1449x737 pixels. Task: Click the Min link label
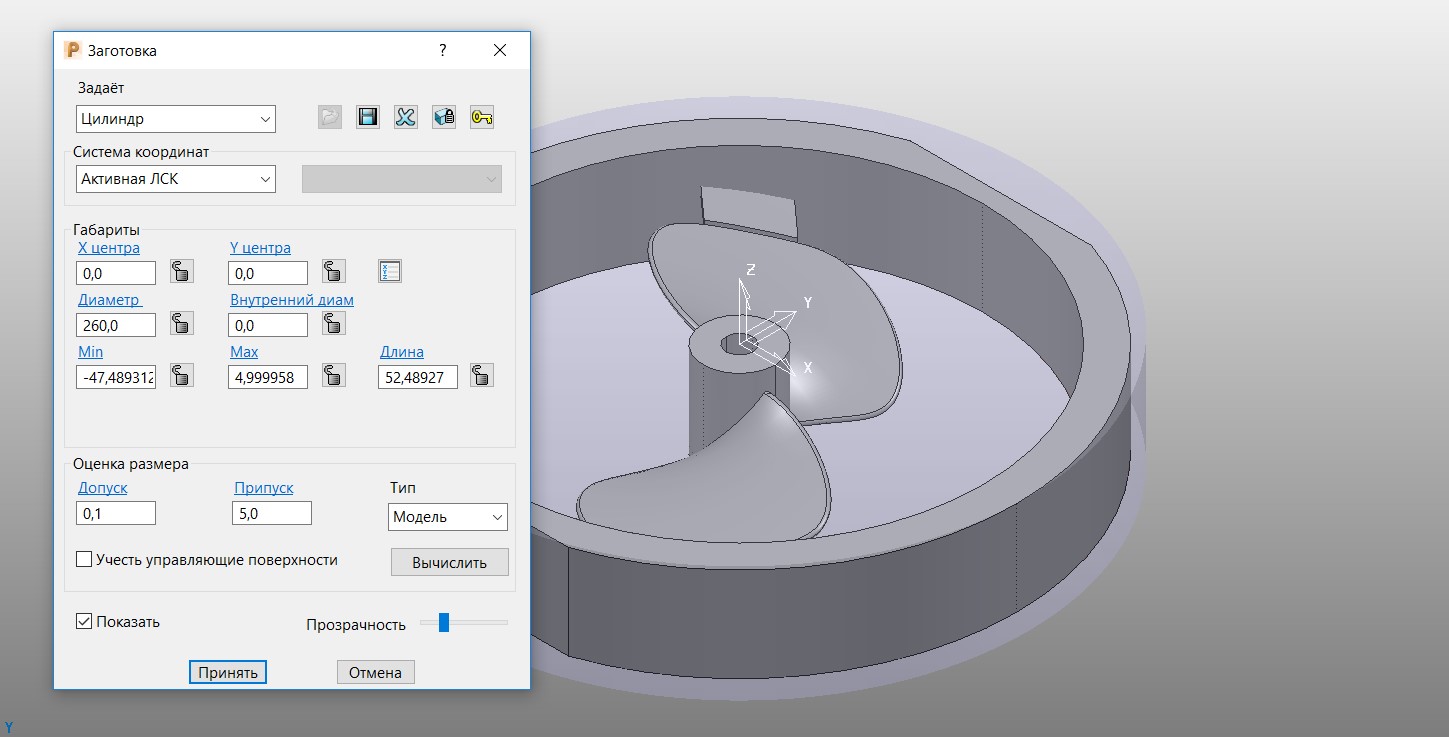pyautogui.click(x=90, y=352)
